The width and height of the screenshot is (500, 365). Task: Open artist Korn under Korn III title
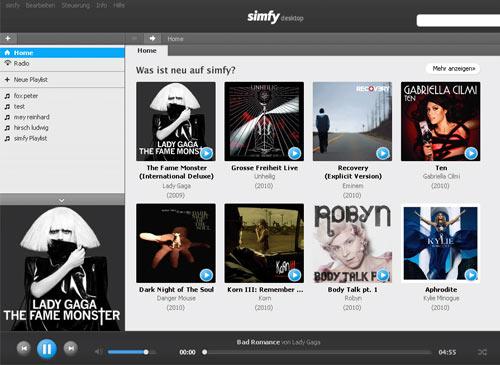(x=264, y=298)
